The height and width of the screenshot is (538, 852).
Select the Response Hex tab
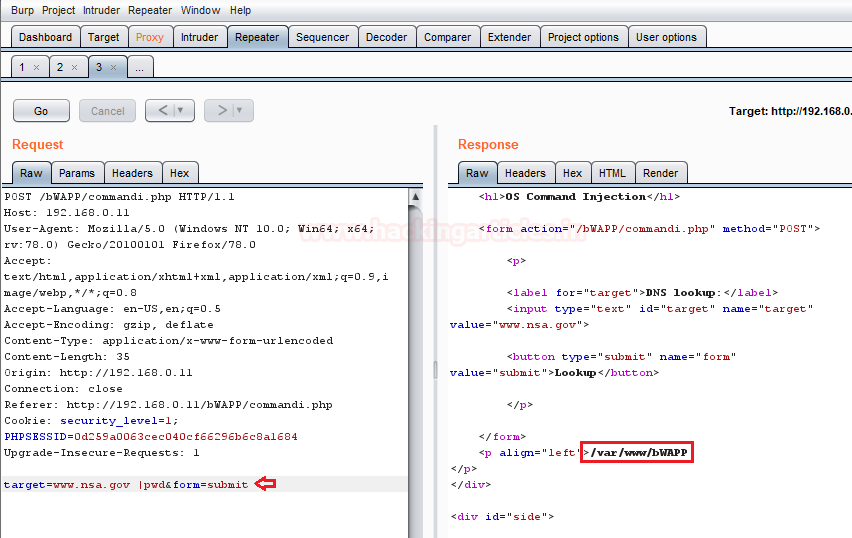[x=573, y=173]
